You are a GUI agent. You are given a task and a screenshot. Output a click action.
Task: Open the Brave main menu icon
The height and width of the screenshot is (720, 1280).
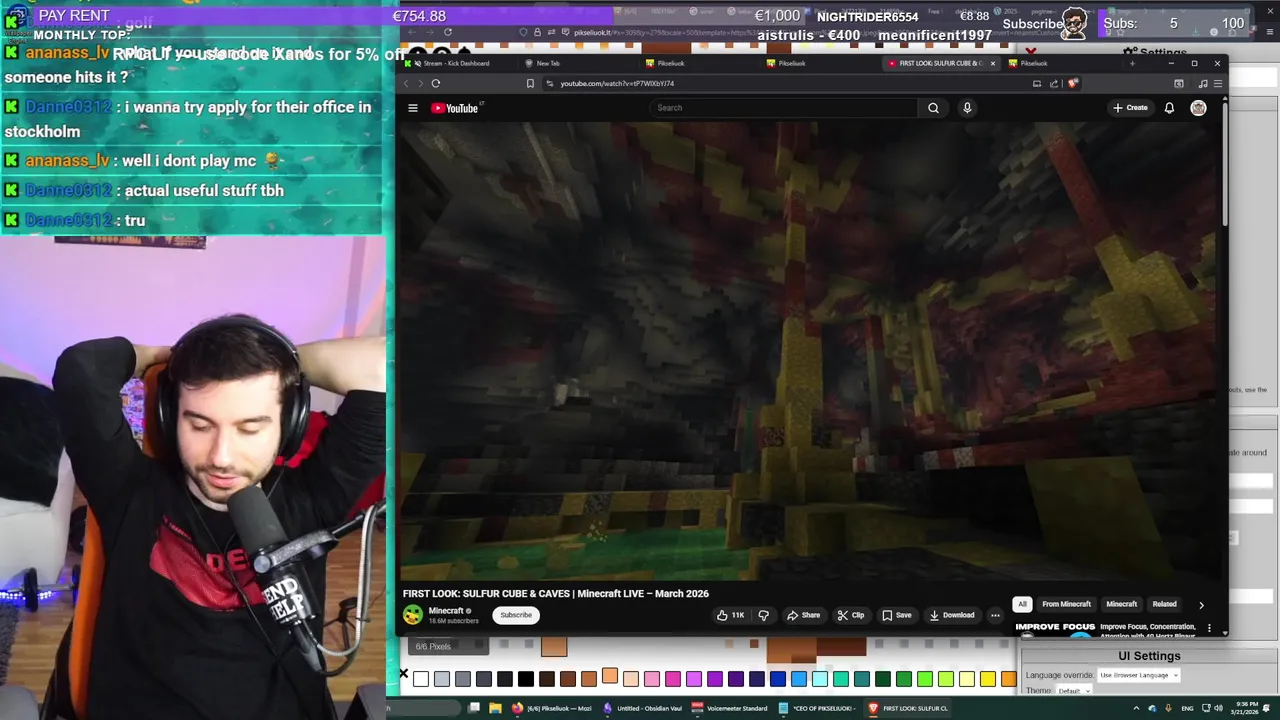point(1217,84)
